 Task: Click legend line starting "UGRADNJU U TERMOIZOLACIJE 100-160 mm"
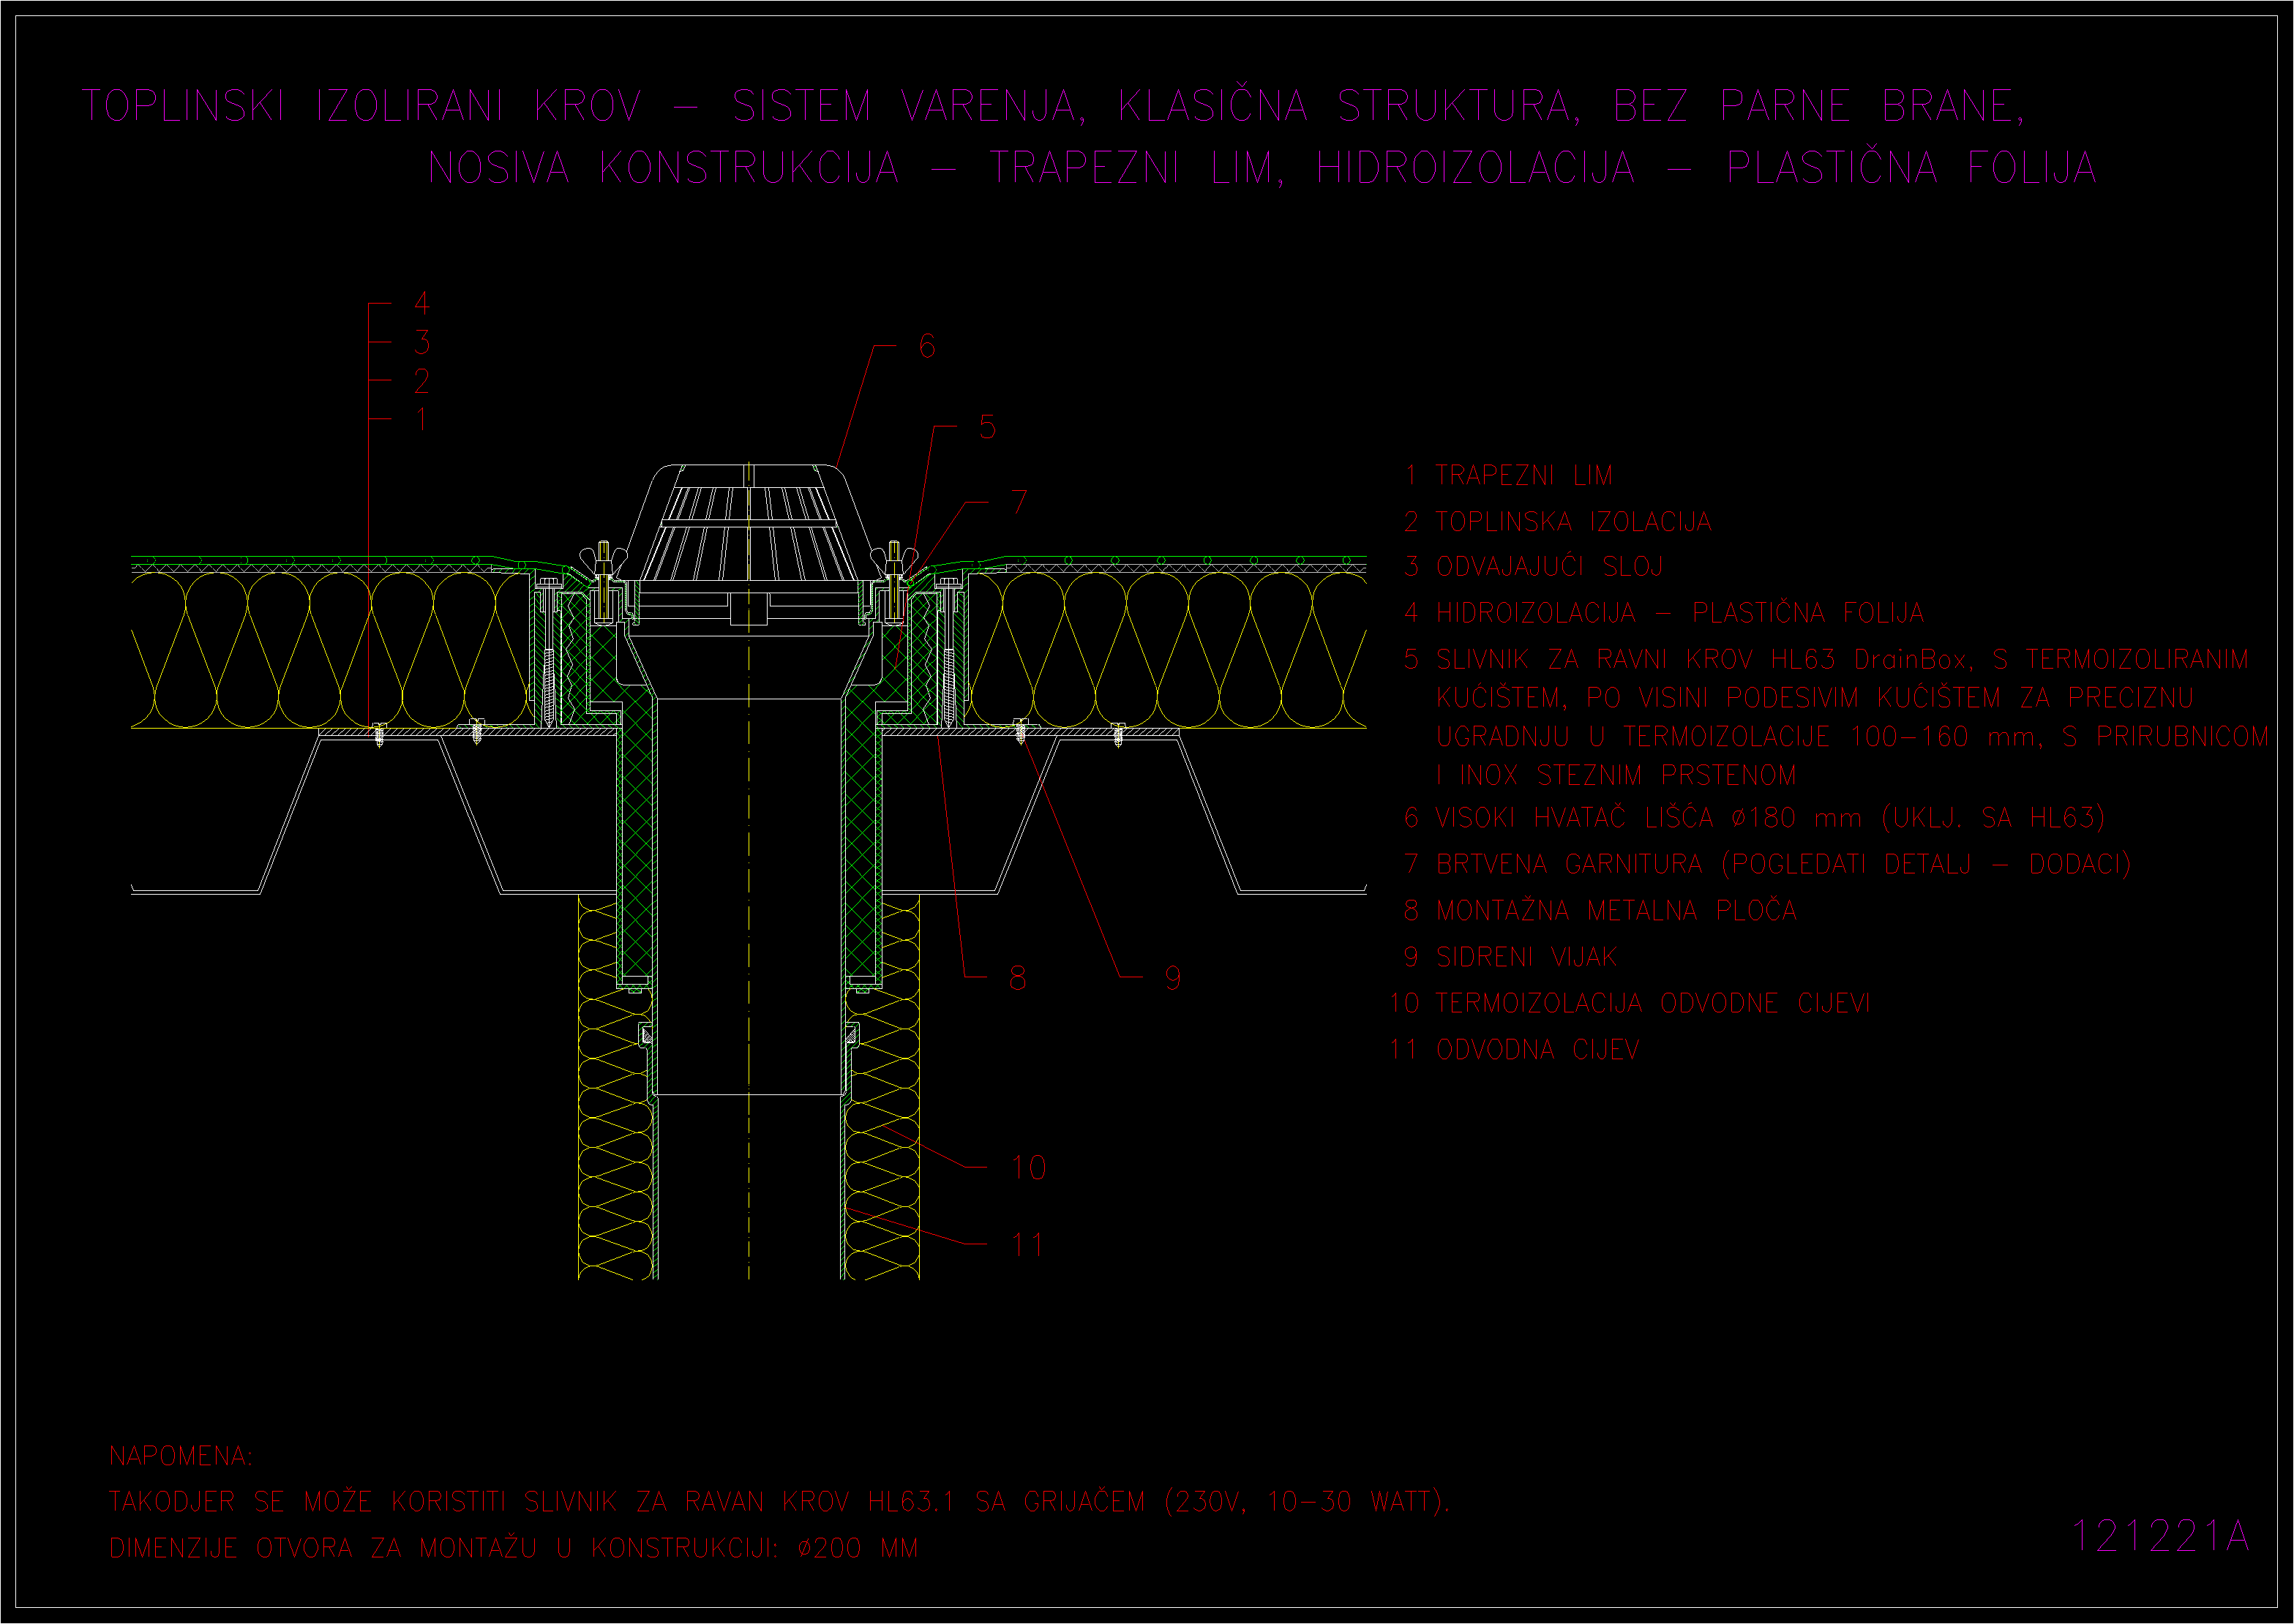point(1853,736)
